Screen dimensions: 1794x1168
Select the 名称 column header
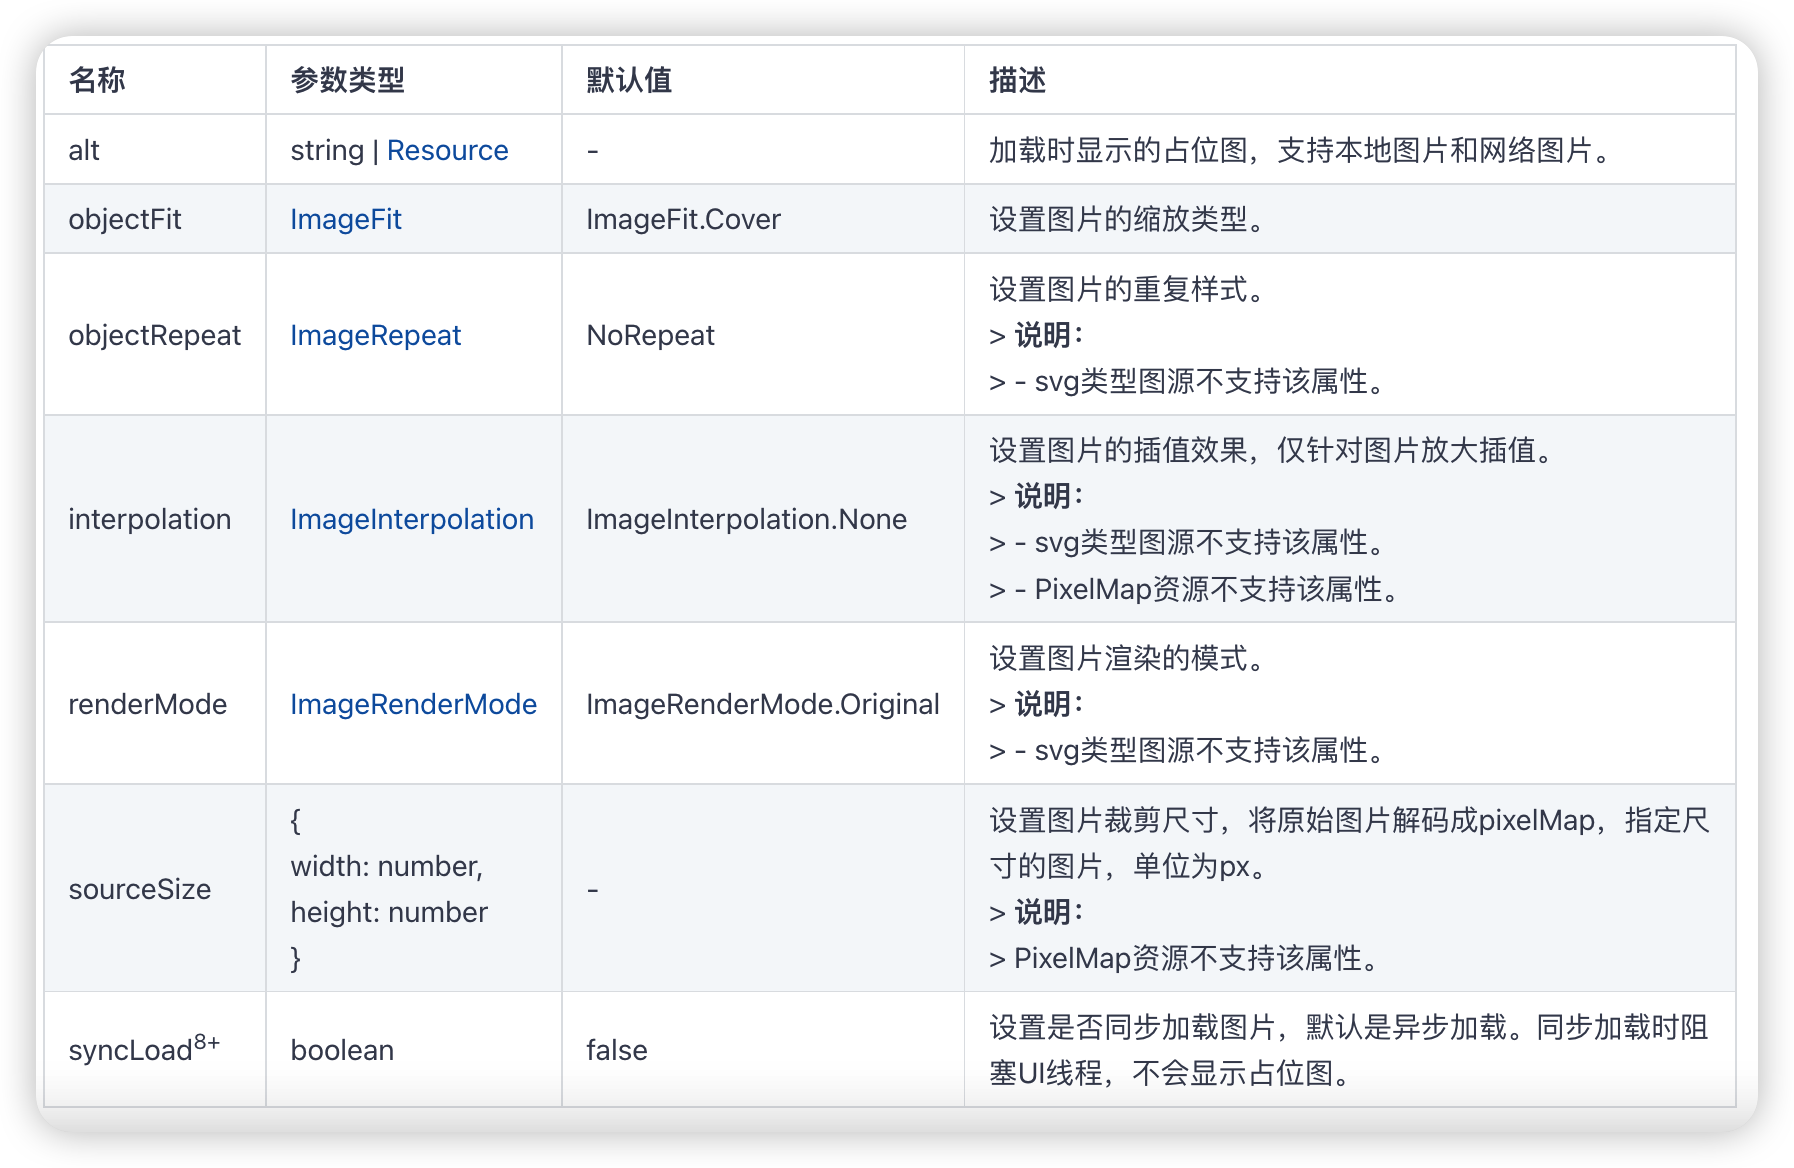click(x=97, y=80)
